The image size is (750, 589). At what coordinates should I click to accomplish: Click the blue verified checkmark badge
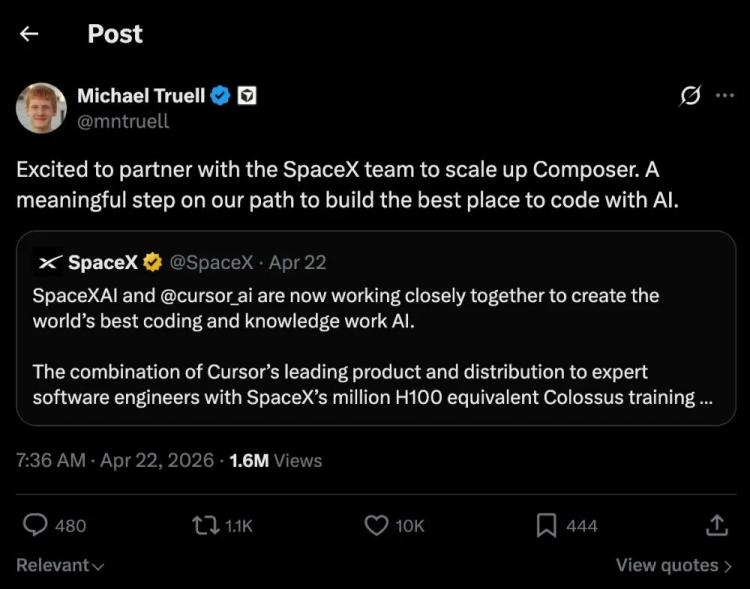click(x=221, y=96)
